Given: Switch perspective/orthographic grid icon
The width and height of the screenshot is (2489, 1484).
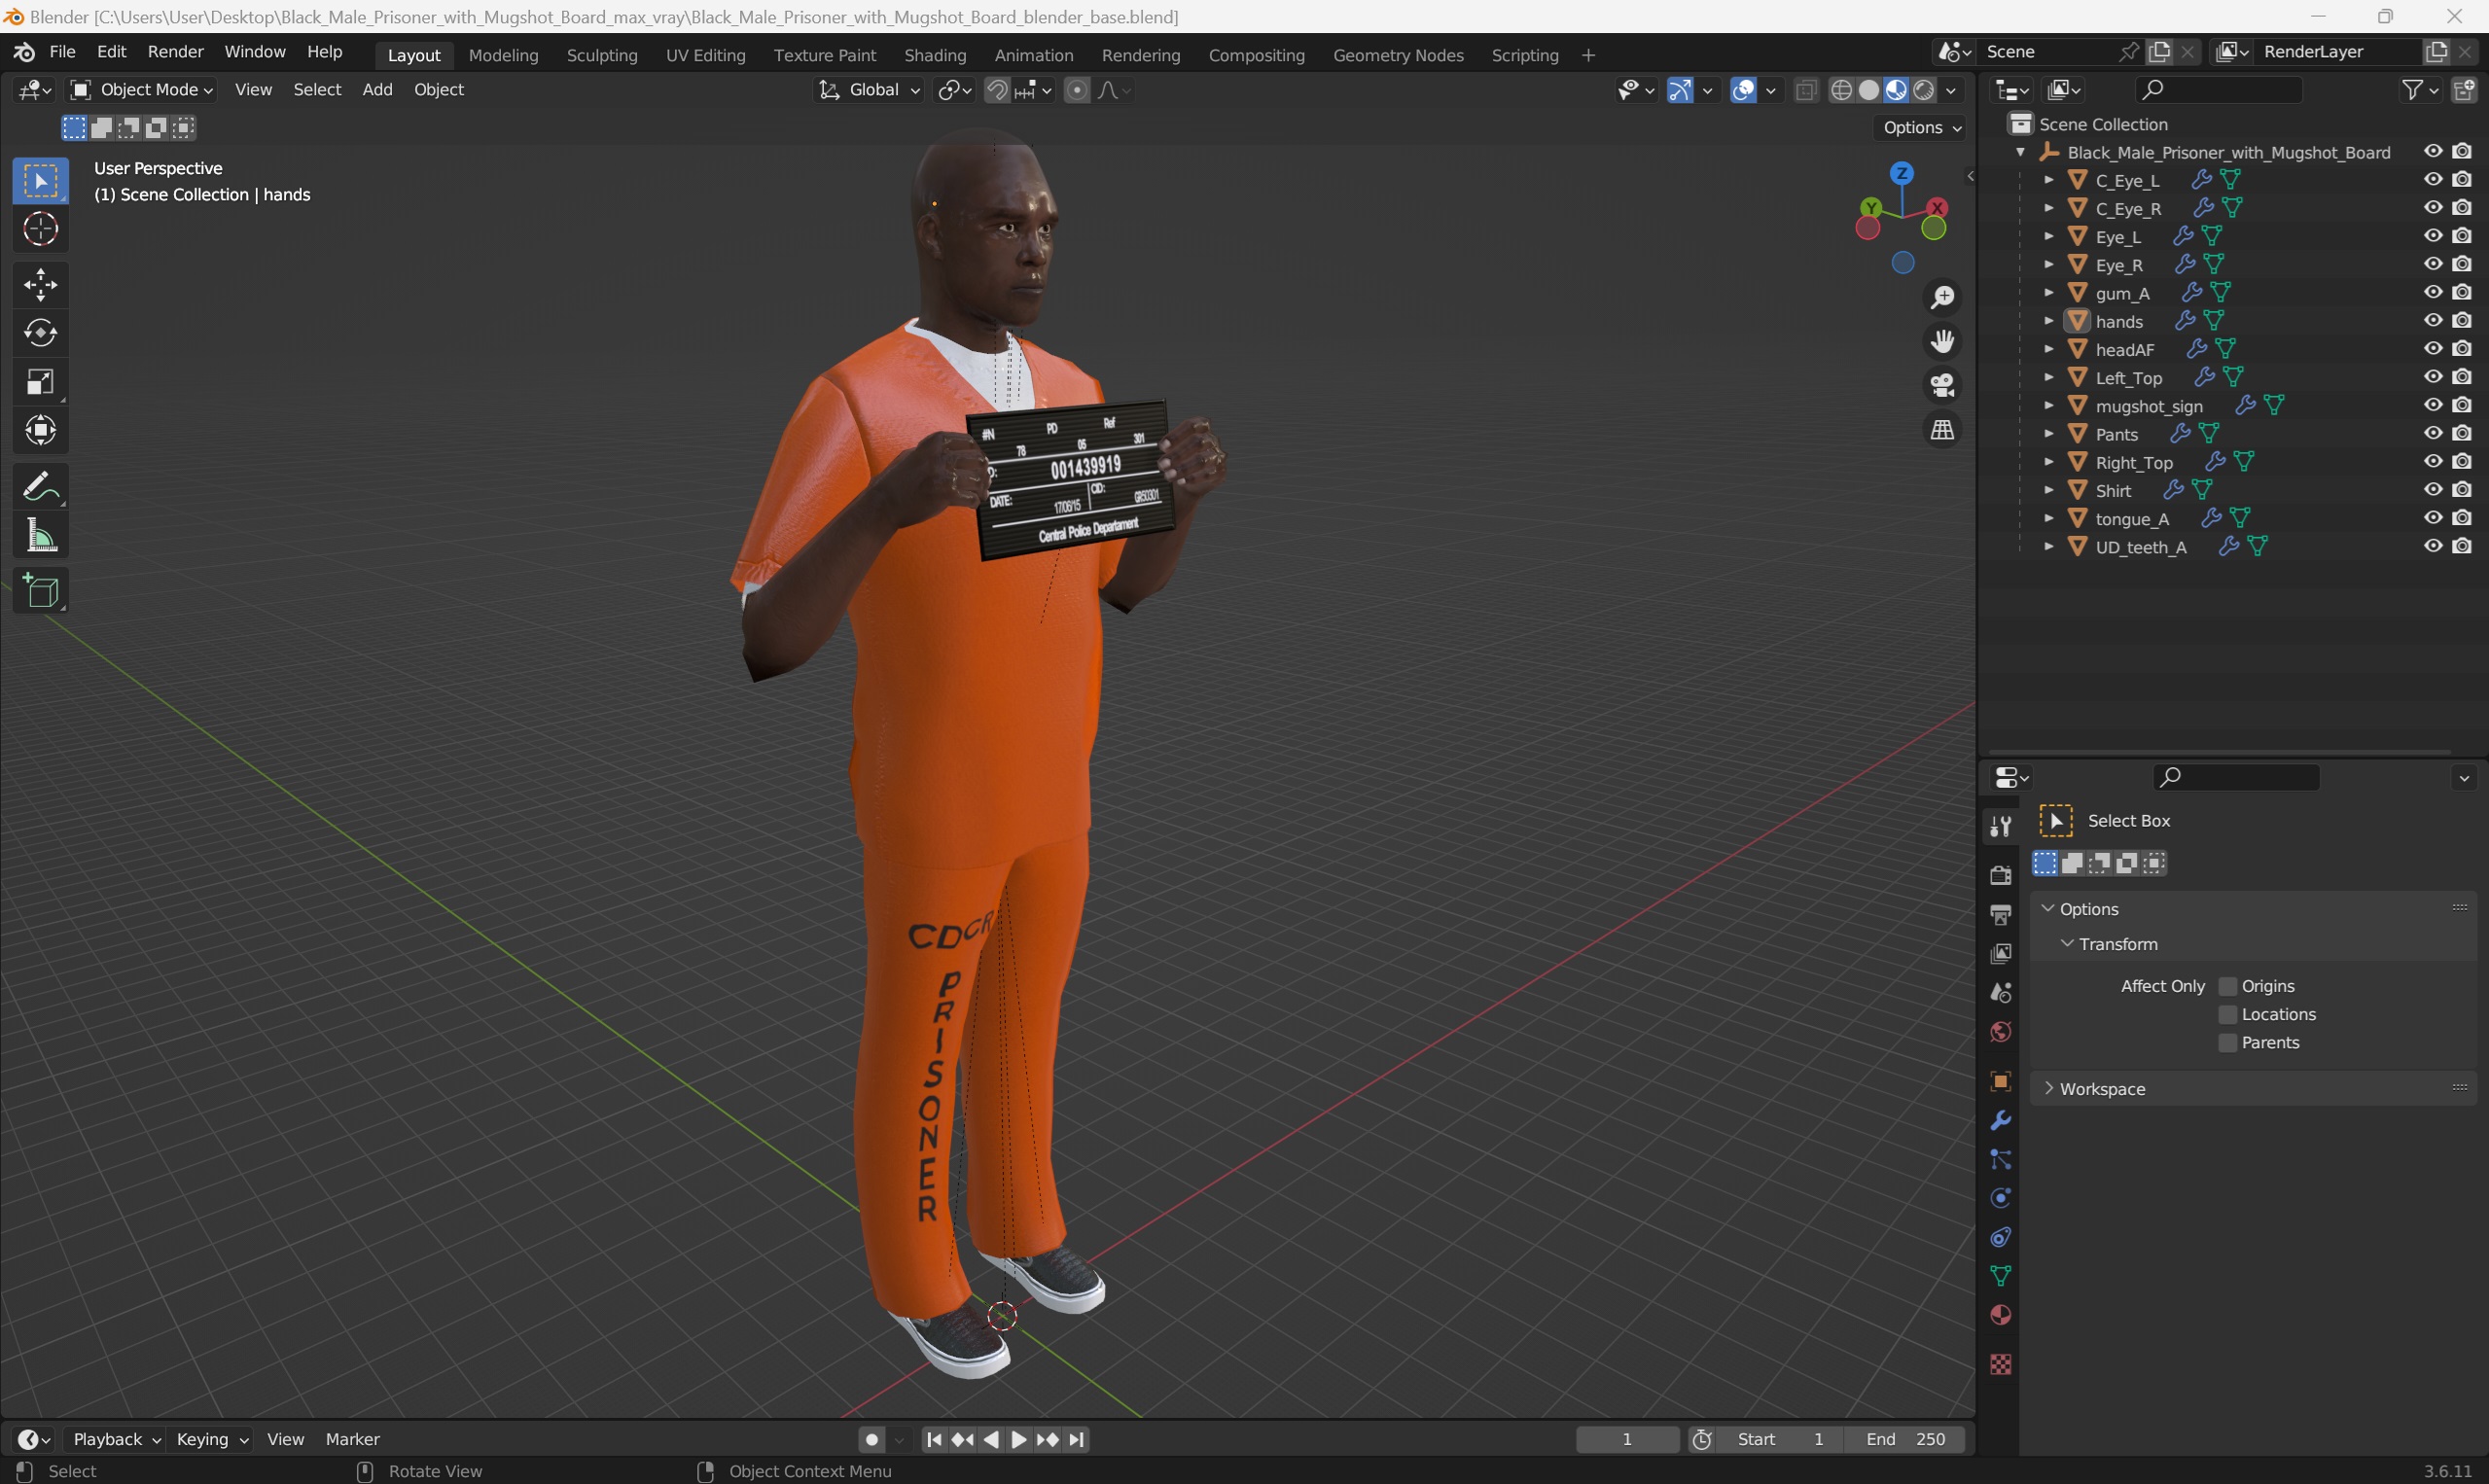Looking at the screenshot, I should (1942, 430).
